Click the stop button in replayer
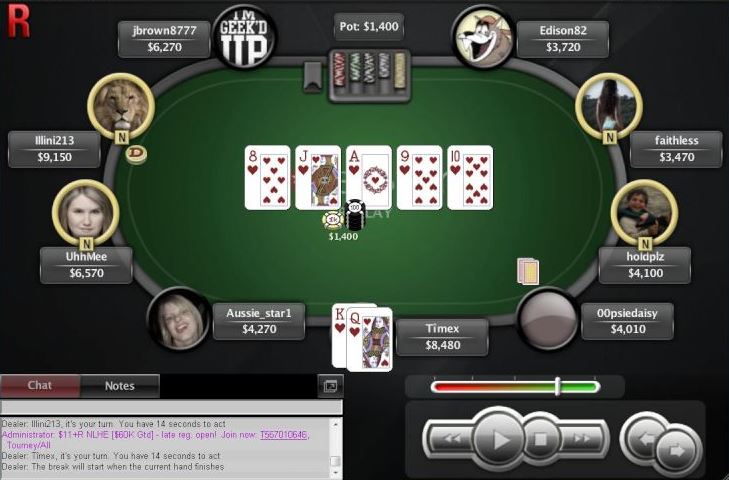 coord(540,439)
